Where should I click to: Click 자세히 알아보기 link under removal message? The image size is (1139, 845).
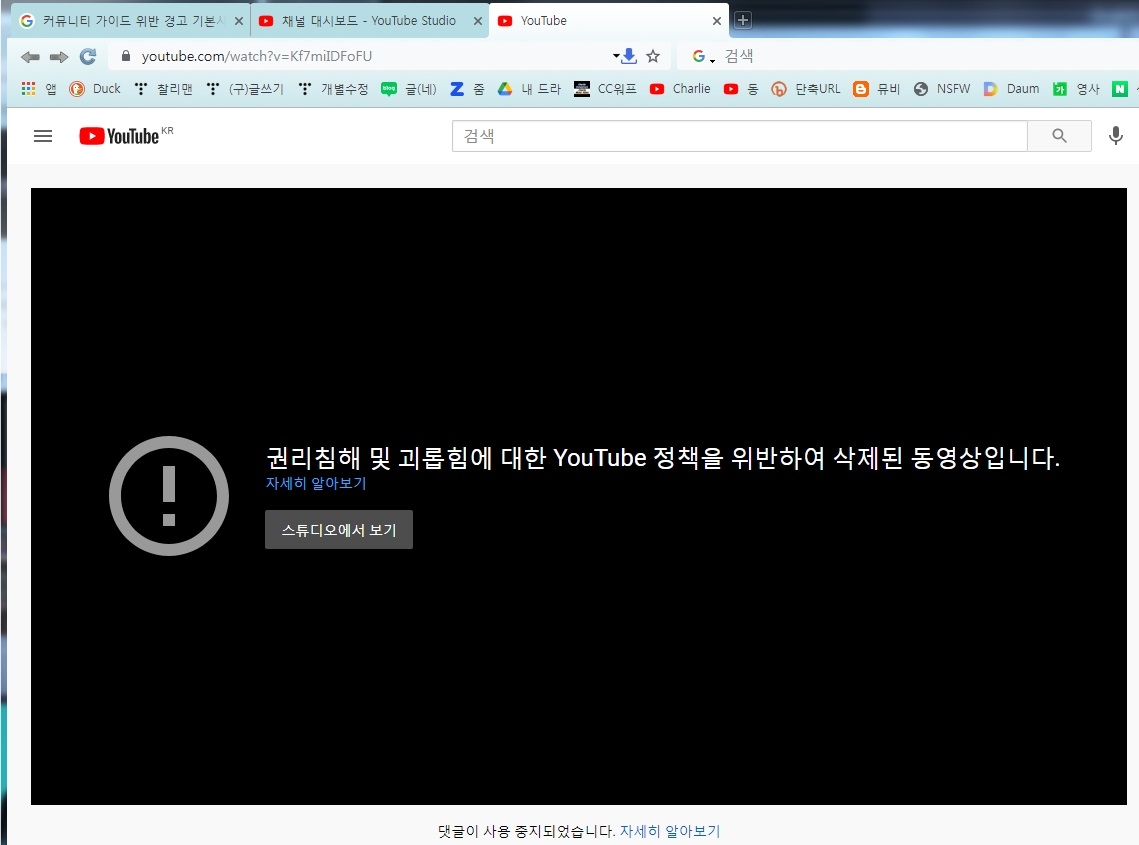[316, 483]
